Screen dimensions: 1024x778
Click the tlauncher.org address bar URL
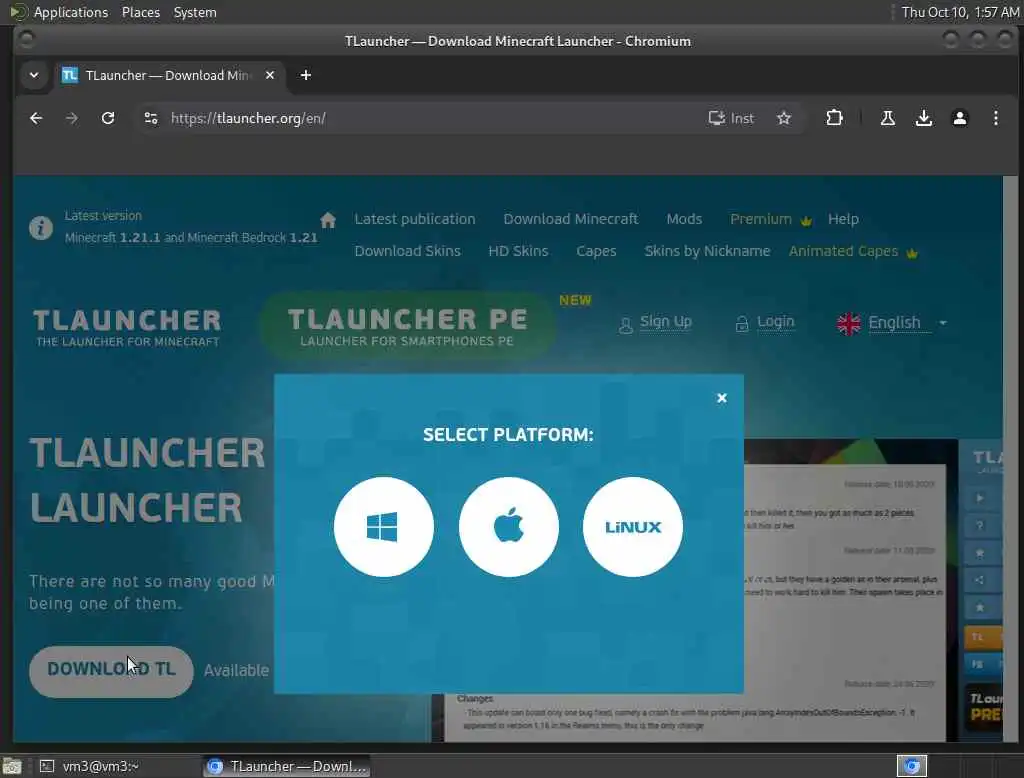pos(248,118)
